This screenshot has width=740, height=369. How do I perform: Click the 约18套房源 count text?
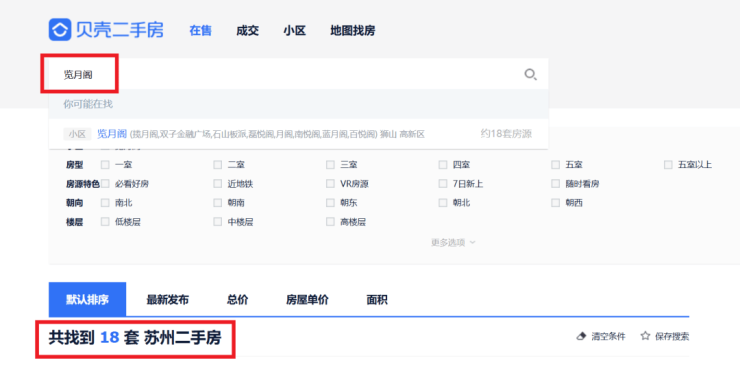pyautogui.click(x=506, y=134)
